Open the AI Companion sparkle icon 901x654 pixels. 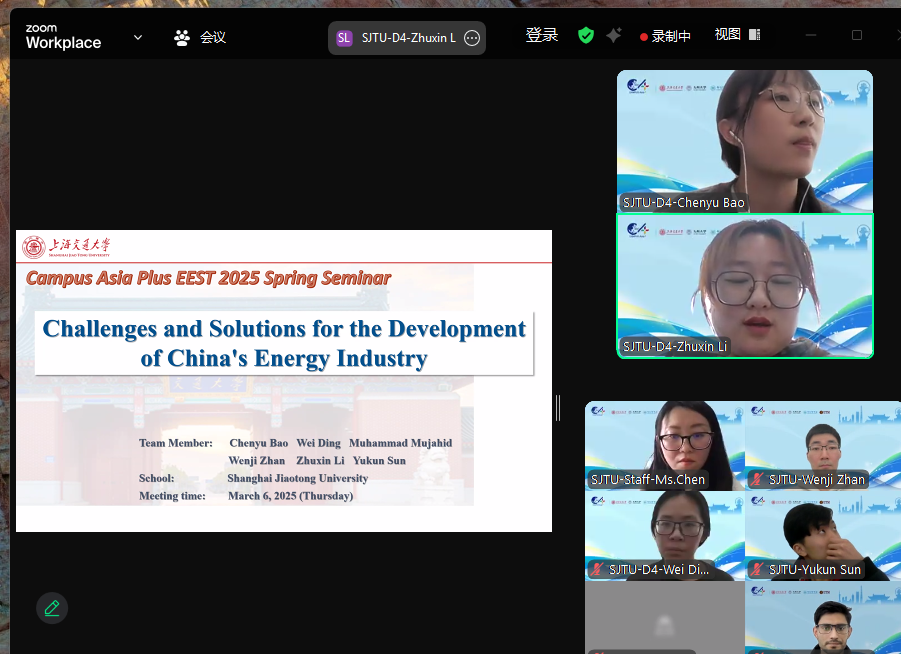click(614, 36)
